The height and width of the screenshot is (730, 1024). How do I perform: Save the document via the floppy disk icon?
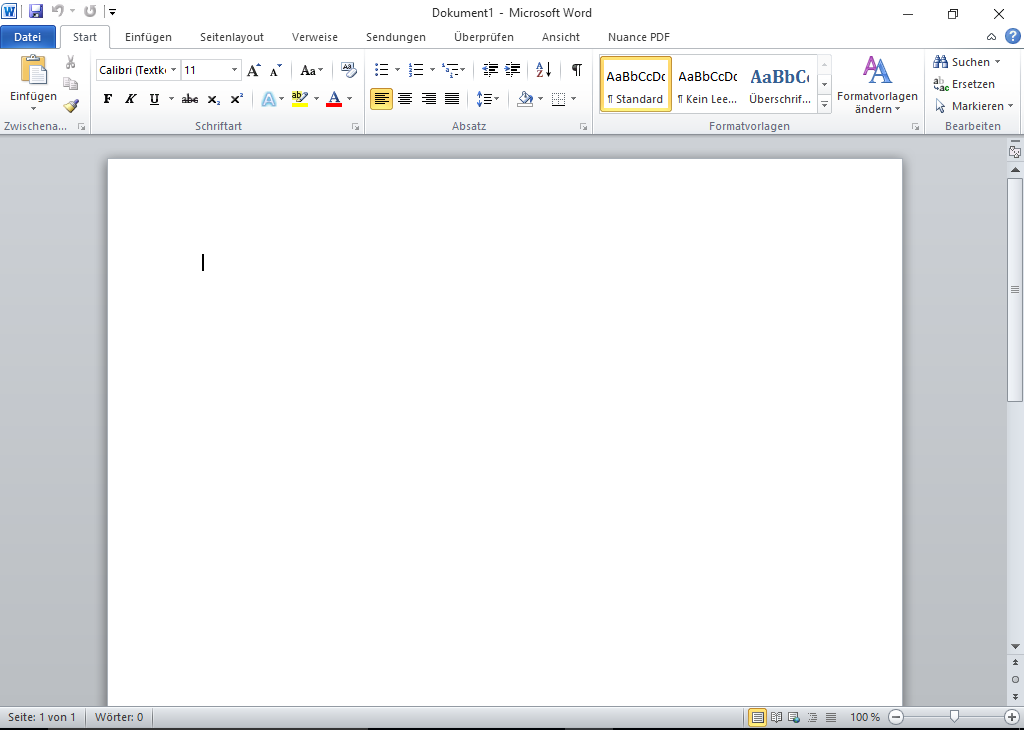(x=36, y=12)
